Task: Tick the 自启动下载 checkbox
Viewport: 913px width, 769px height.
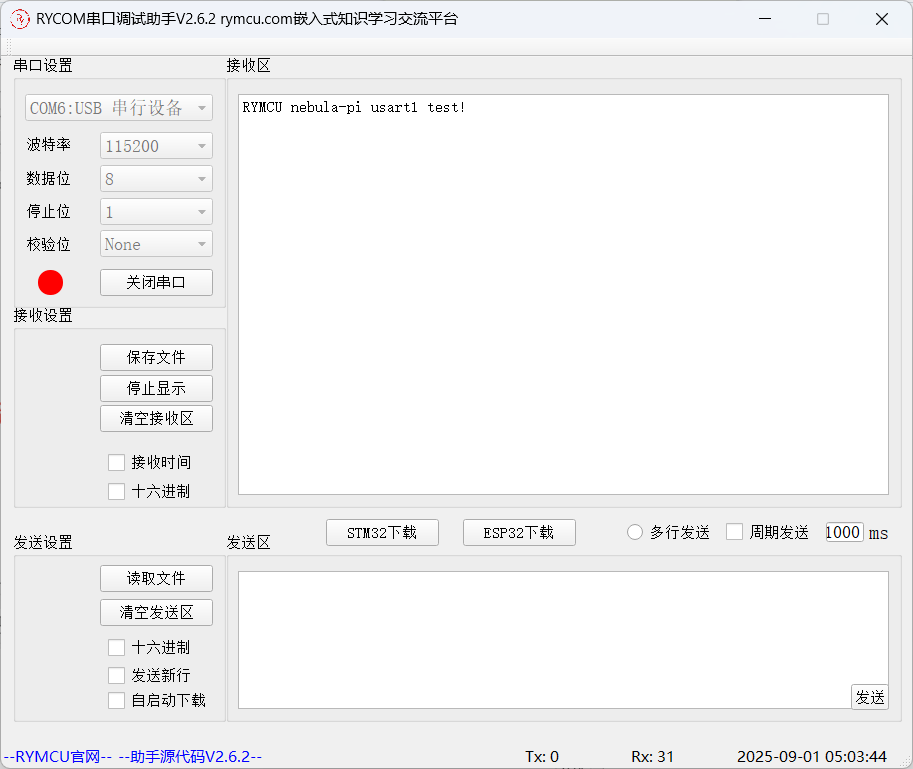Action: coord(117,700)
